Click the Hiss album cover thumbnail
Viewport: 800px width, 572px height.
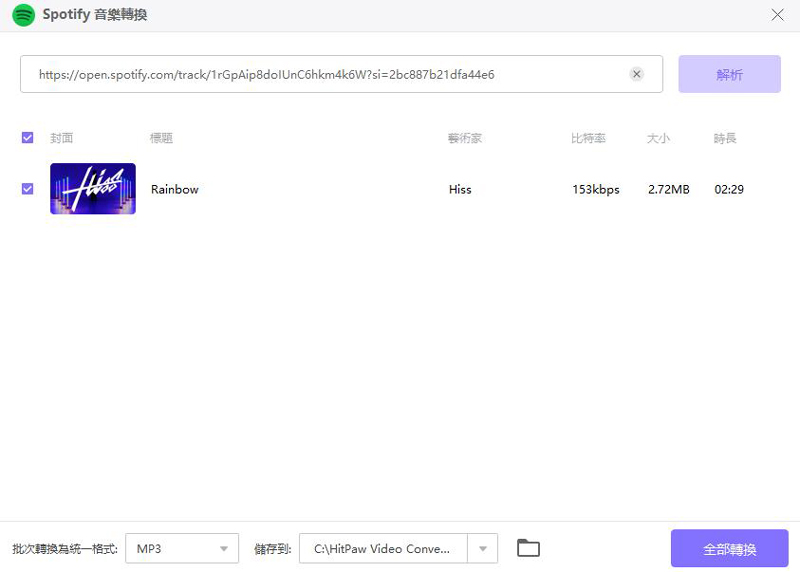coord(93,189)
